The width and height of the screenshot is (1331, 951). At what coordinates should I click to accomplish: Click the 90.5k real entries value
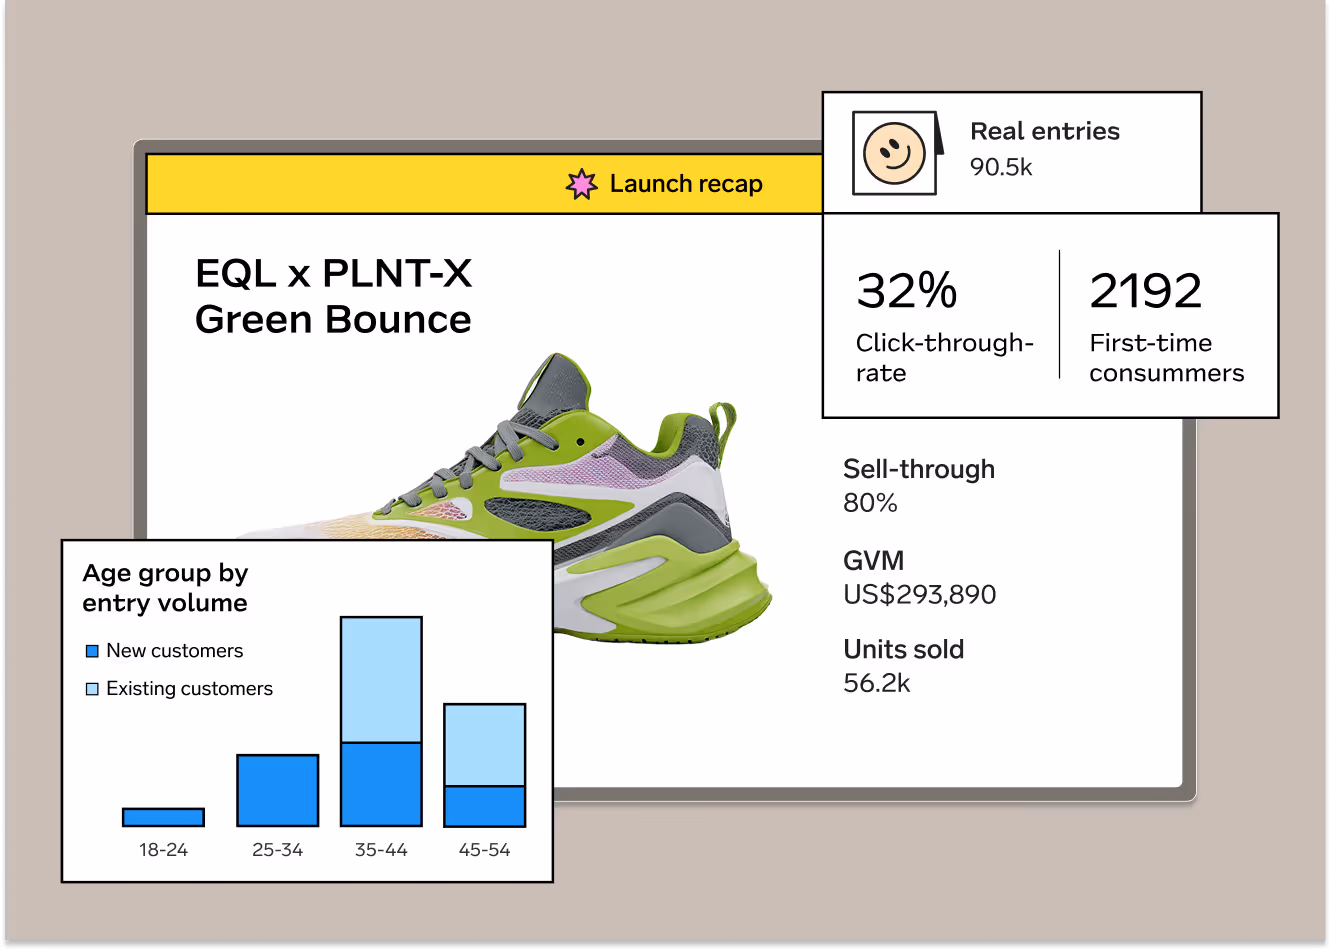pyautogui.click(x=1001, y=167)
